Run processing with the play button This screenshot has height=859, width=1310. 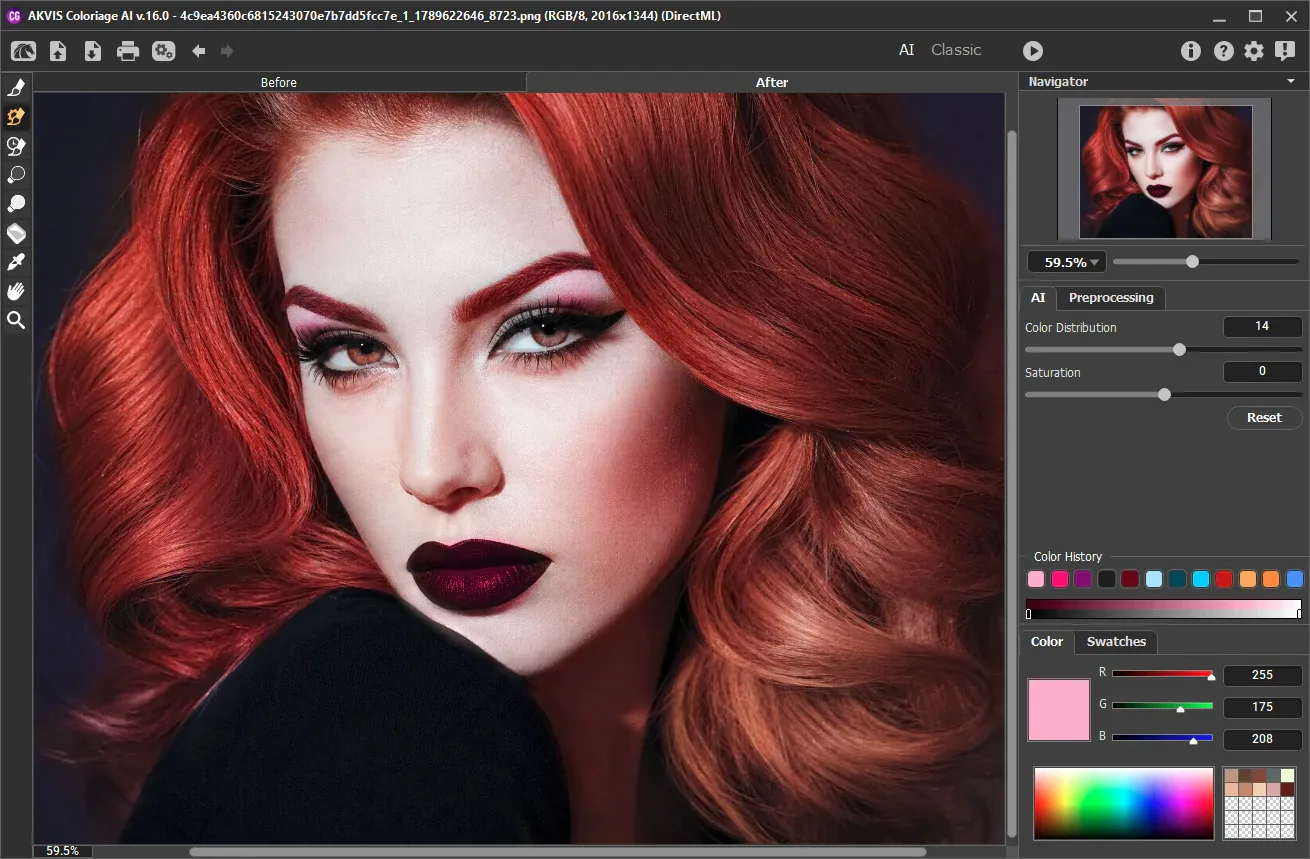tap(1033, 51)
